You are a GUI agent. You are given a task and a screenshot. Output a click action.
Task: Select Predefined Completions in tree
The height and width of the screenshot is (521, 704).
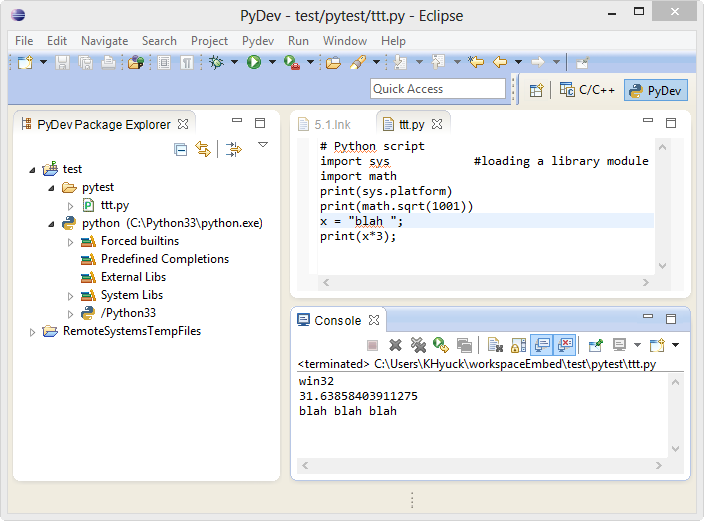point(164,259)
